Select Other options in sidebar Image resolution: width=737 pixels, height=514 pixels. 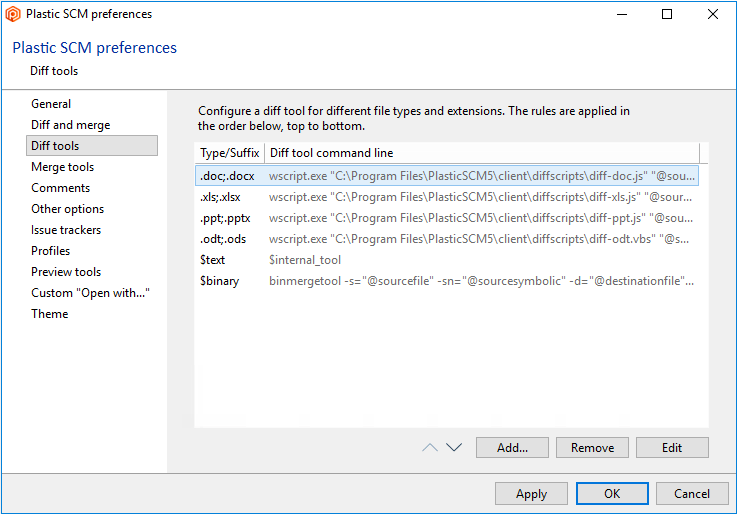pyautogui.click(x=67, y=209)
